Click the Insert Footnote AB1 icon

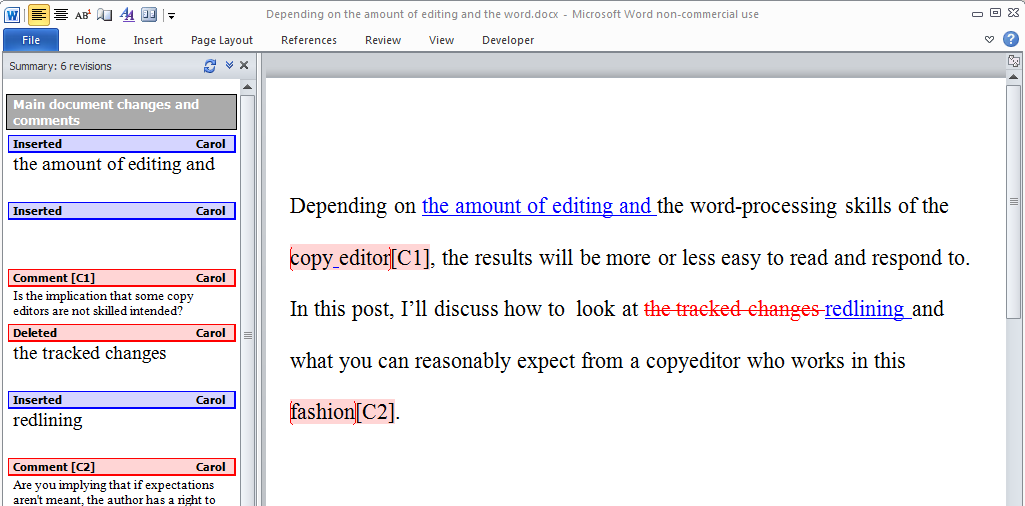pyautogui.click(x=83, y=14)
